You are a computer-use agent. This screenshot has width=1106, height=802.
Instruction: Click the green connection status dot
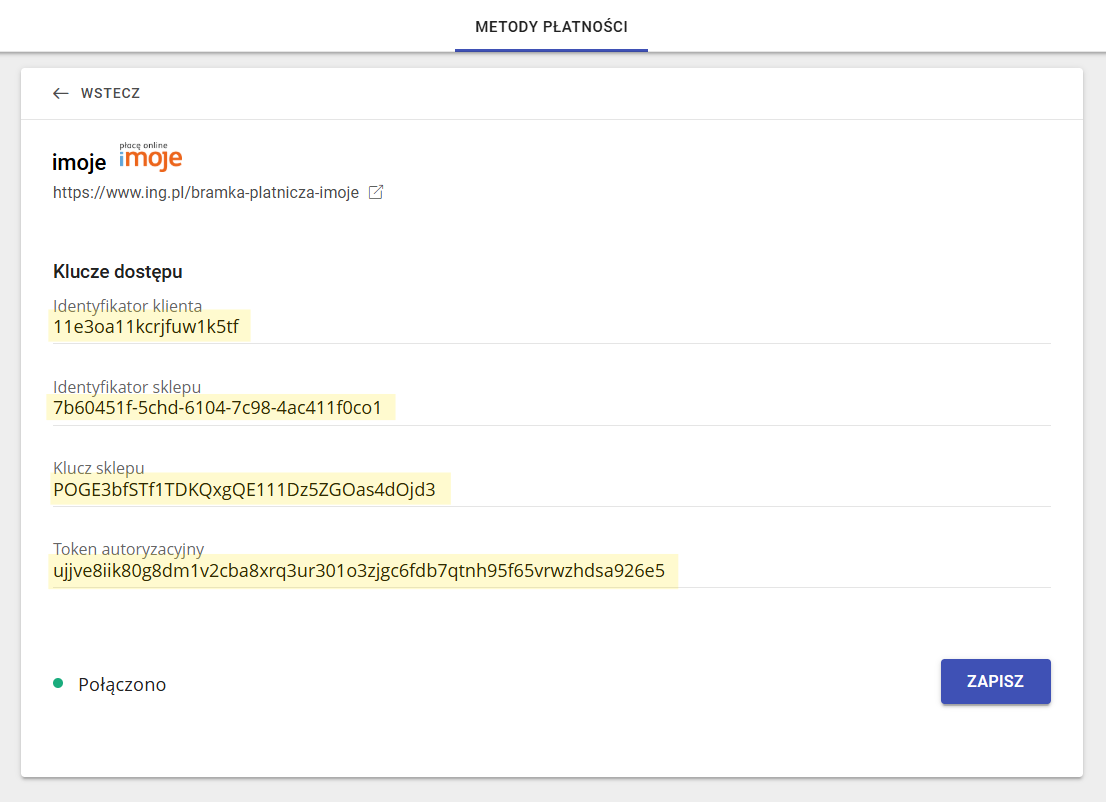tap(59, 683)
